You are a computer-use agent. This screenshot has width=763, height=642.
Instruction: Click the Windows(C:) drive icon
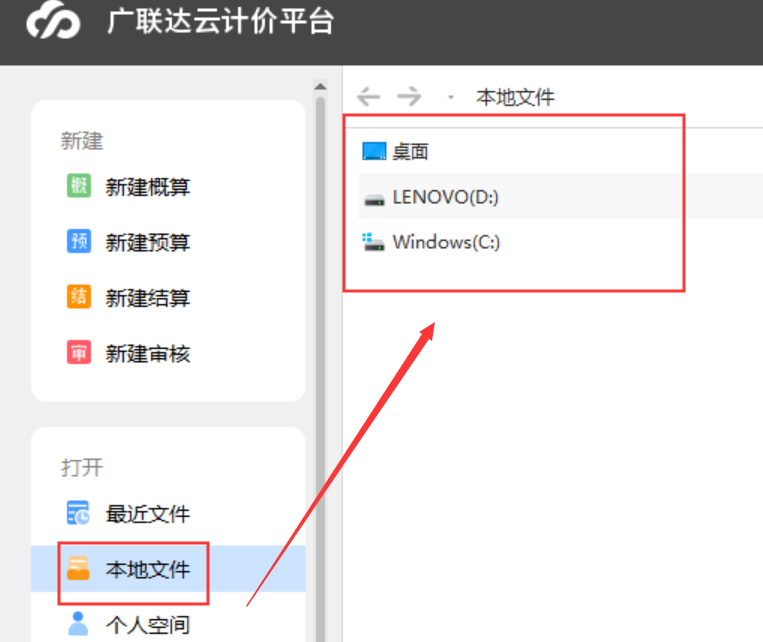(374, 242)
